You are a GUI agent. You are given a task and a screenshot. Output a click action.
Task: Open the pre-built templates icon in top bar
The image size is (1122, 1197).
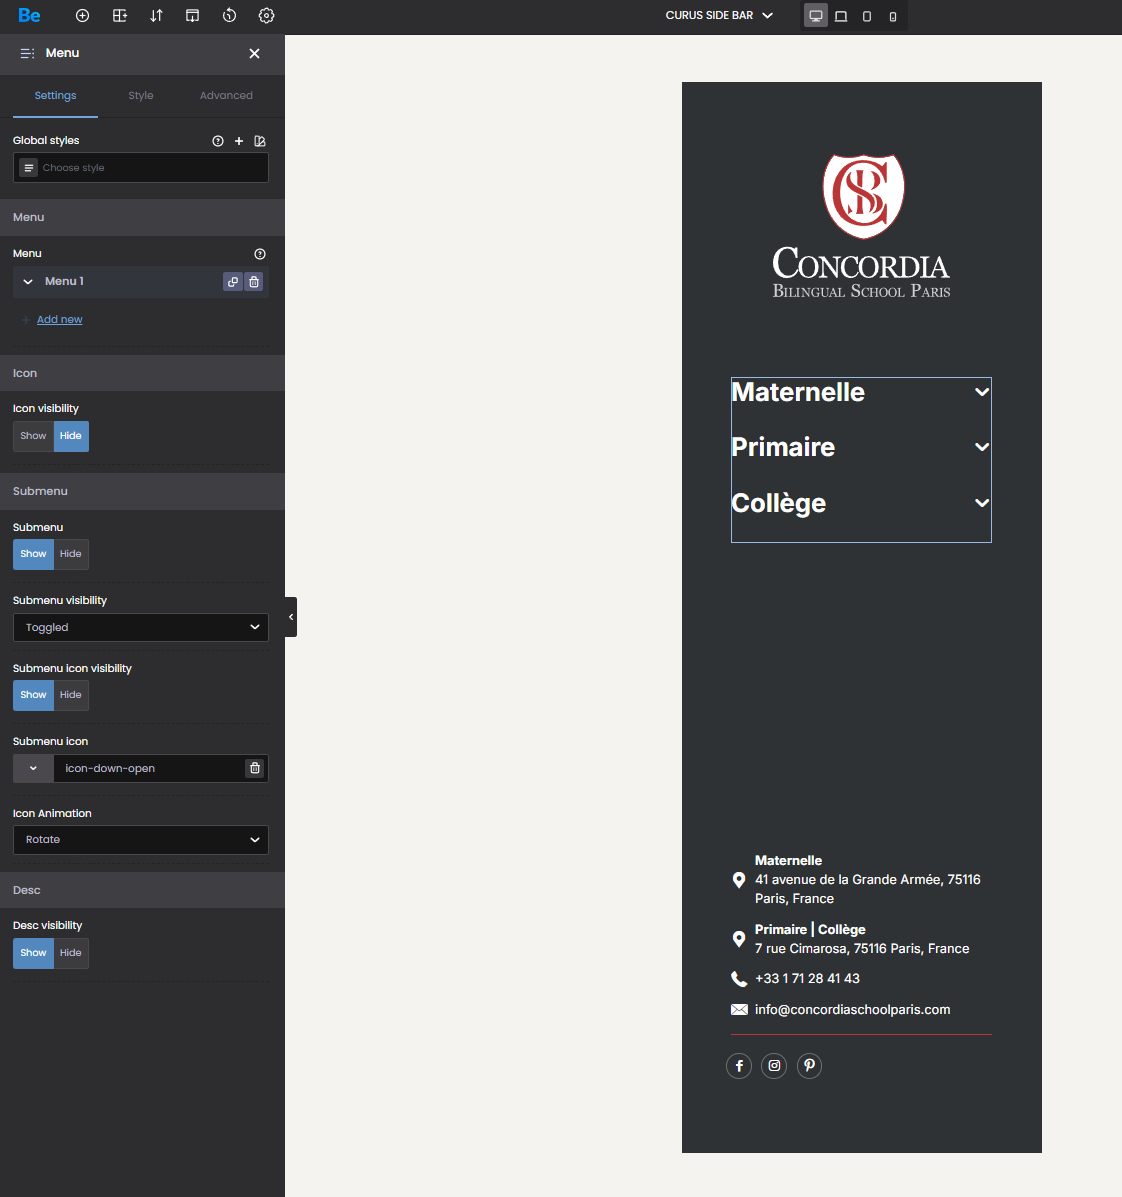[192, 15]
